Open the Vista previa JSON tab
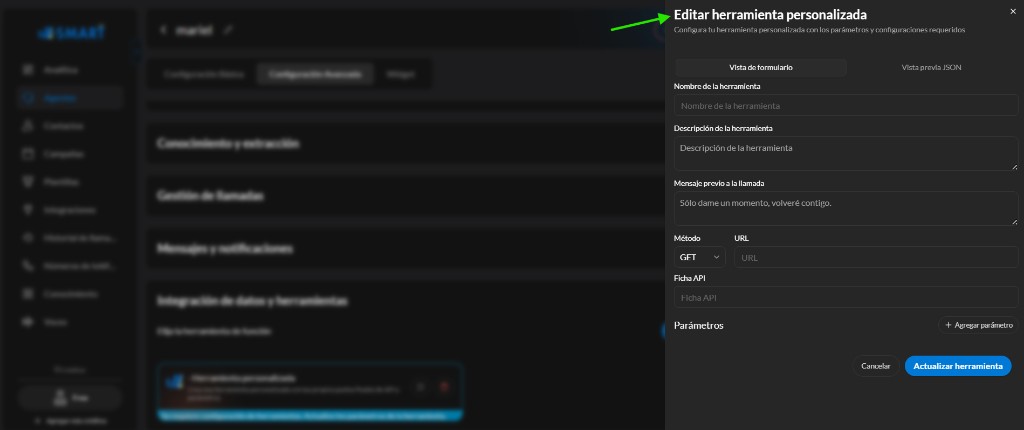The width and height of the screenshot is (1024, 430). tap(931, 67)
